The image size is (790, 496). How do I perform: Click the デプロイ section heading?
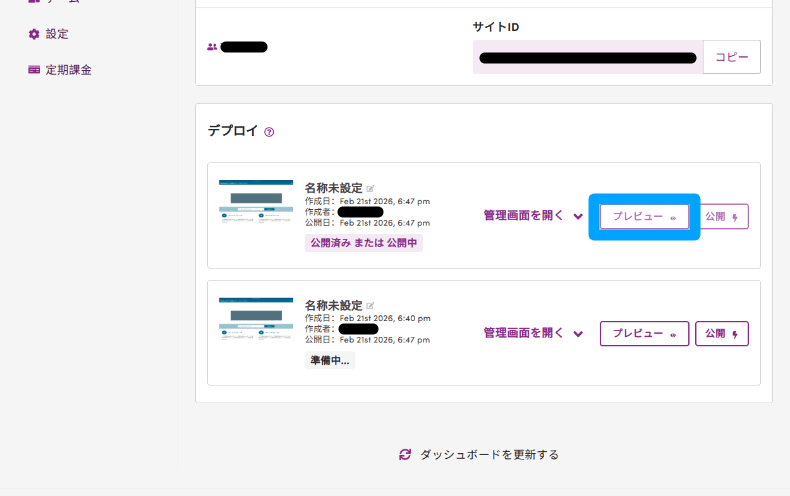[x=233, y=131]
